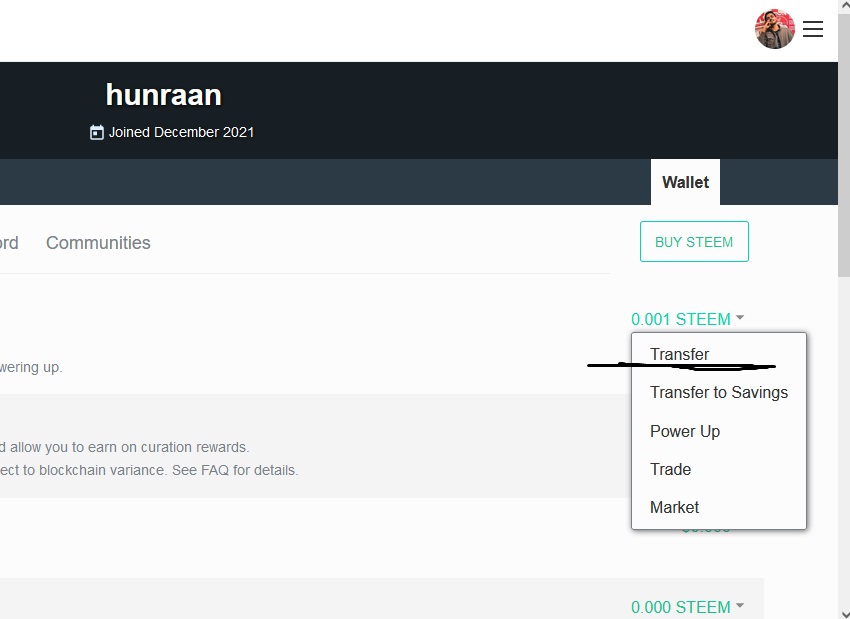Click the vertical scrollbar down arrow
This screenshot has width=850, height=619.
(844, 614)
